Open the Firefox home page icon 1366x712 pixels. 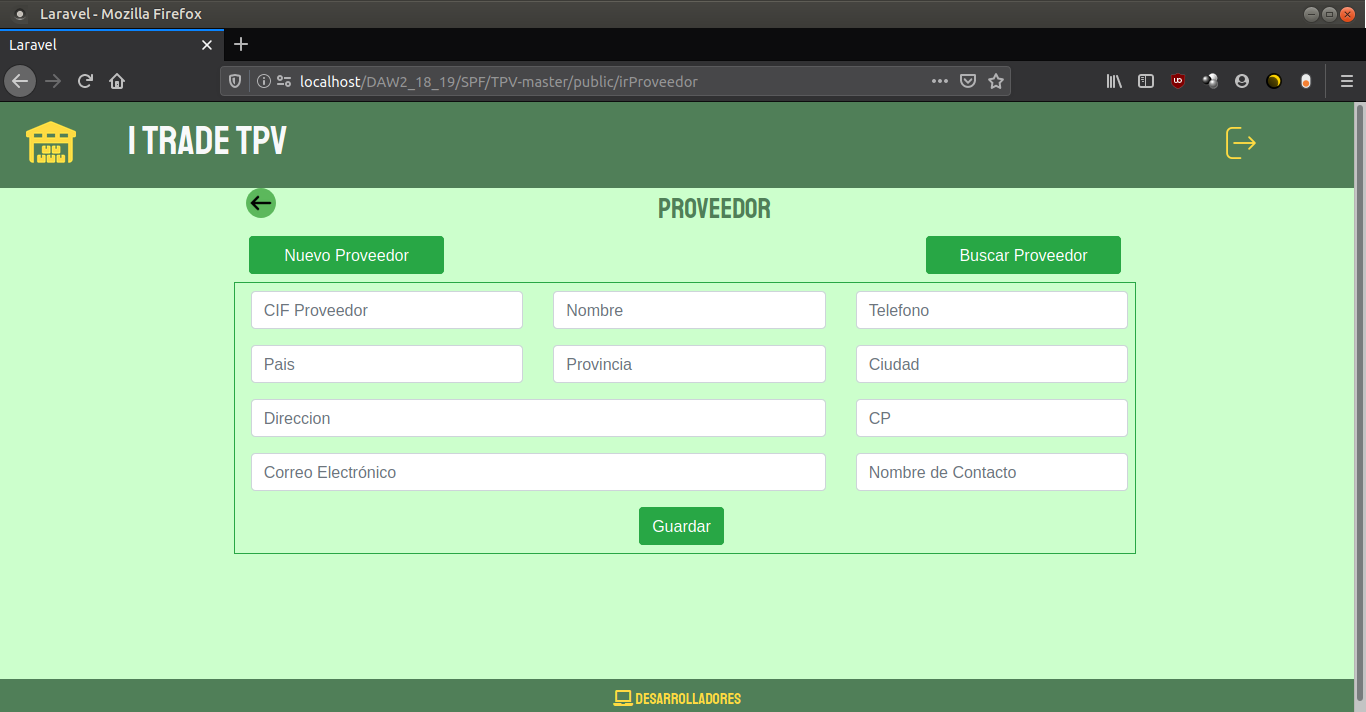click(x=117, y=81)
